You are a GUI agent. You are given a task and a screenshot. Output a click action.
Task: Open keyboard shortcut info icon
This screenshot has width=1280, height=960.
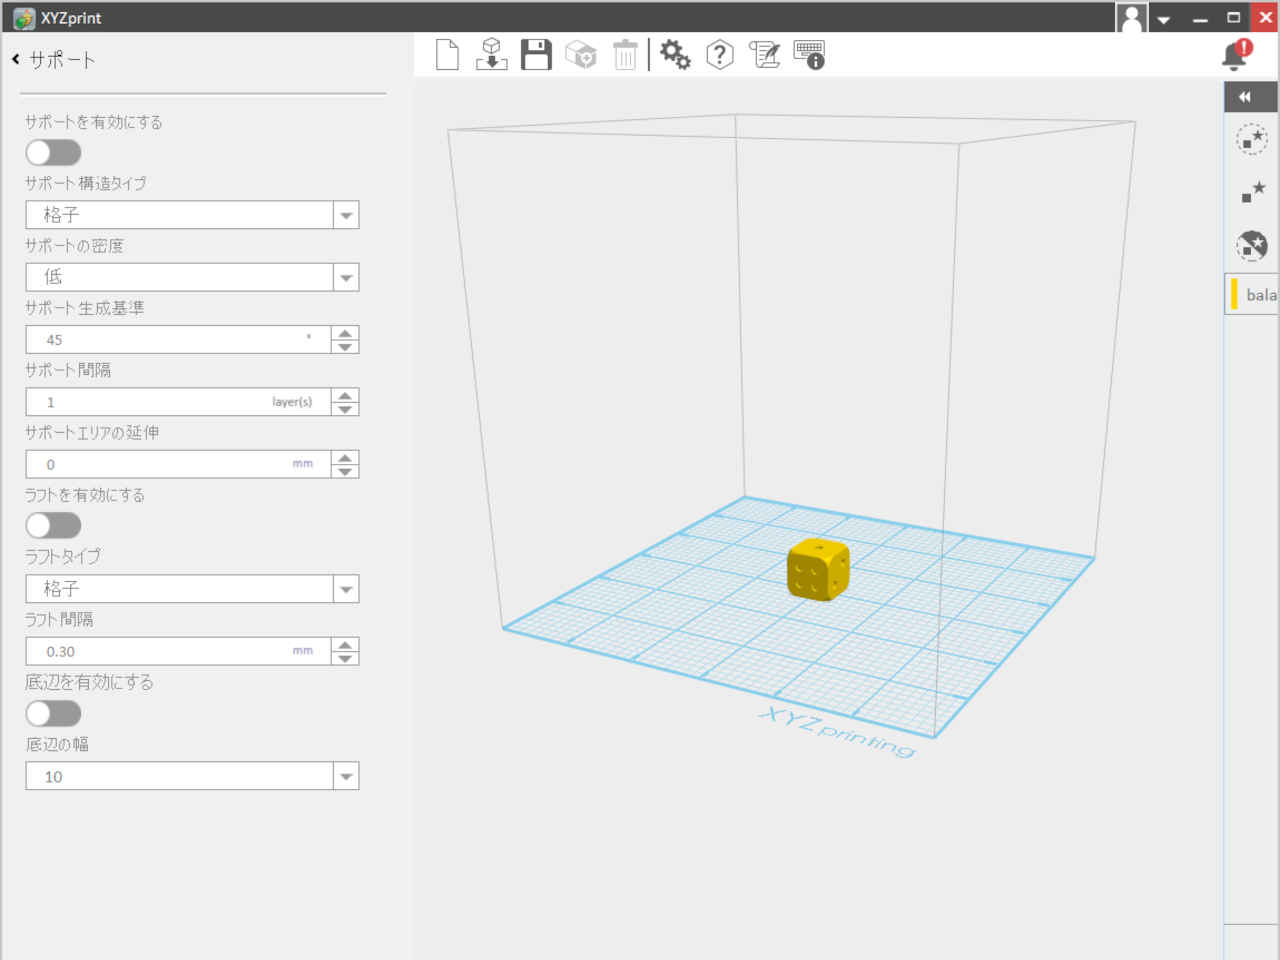[x=809, y=55]
